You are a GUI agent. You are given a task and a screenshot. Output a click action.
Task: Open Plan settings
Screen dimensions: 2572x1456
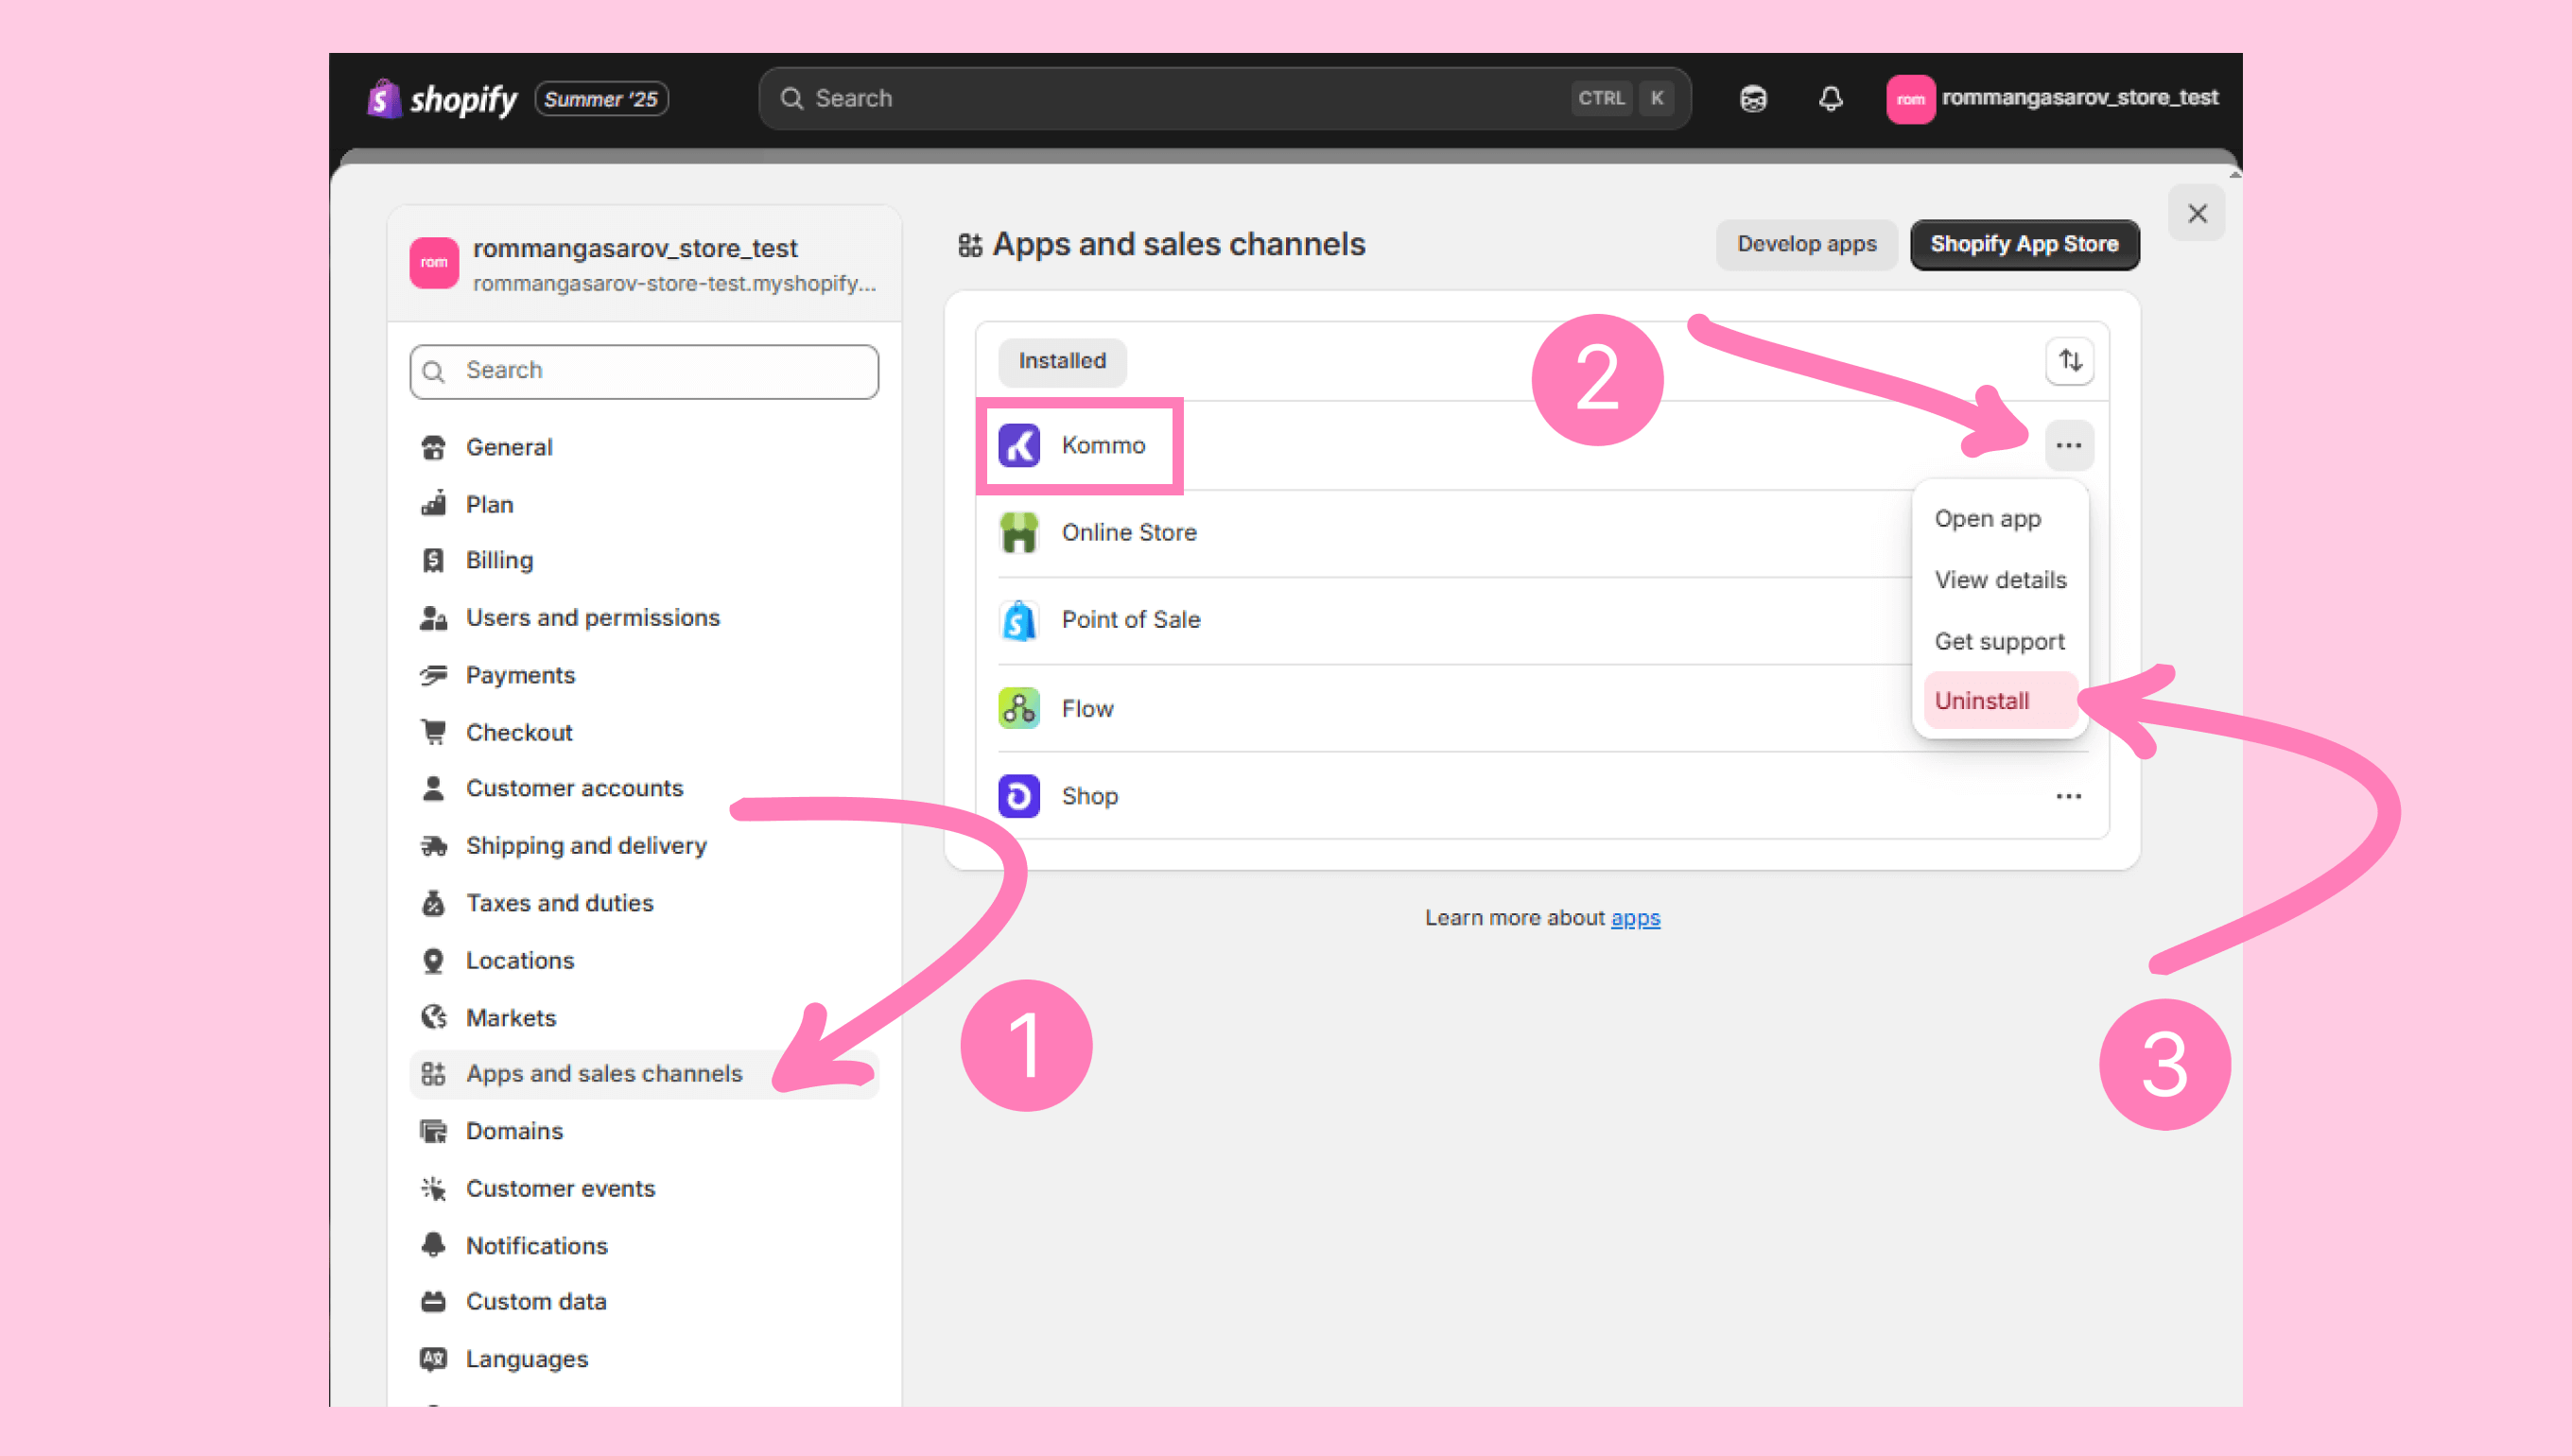tap(644, 504)
